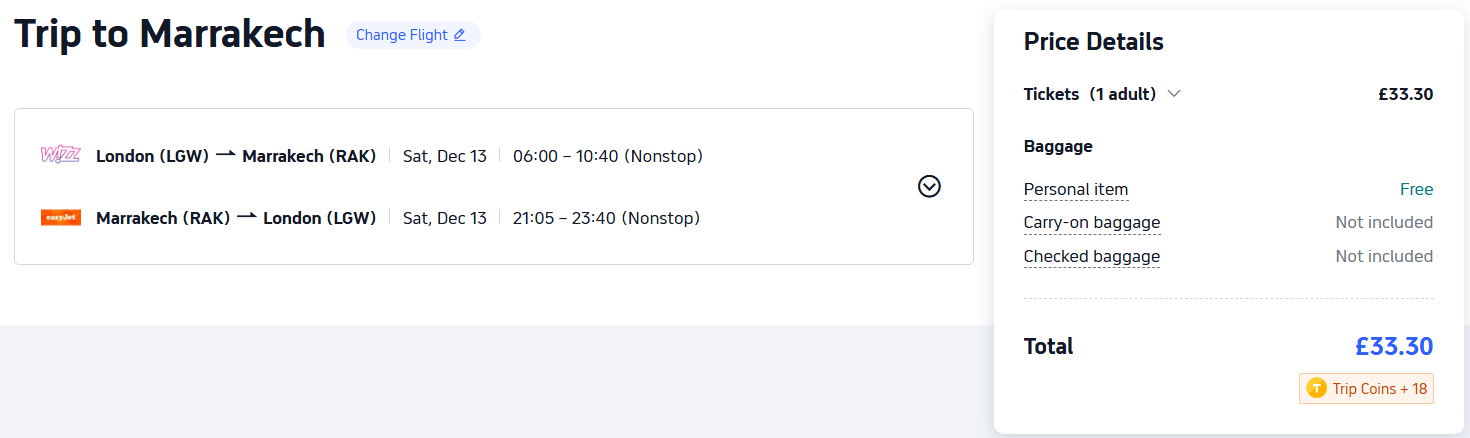Click the Wizz Air airline logo
The image size is (1470, 438).
pos(60,155)
